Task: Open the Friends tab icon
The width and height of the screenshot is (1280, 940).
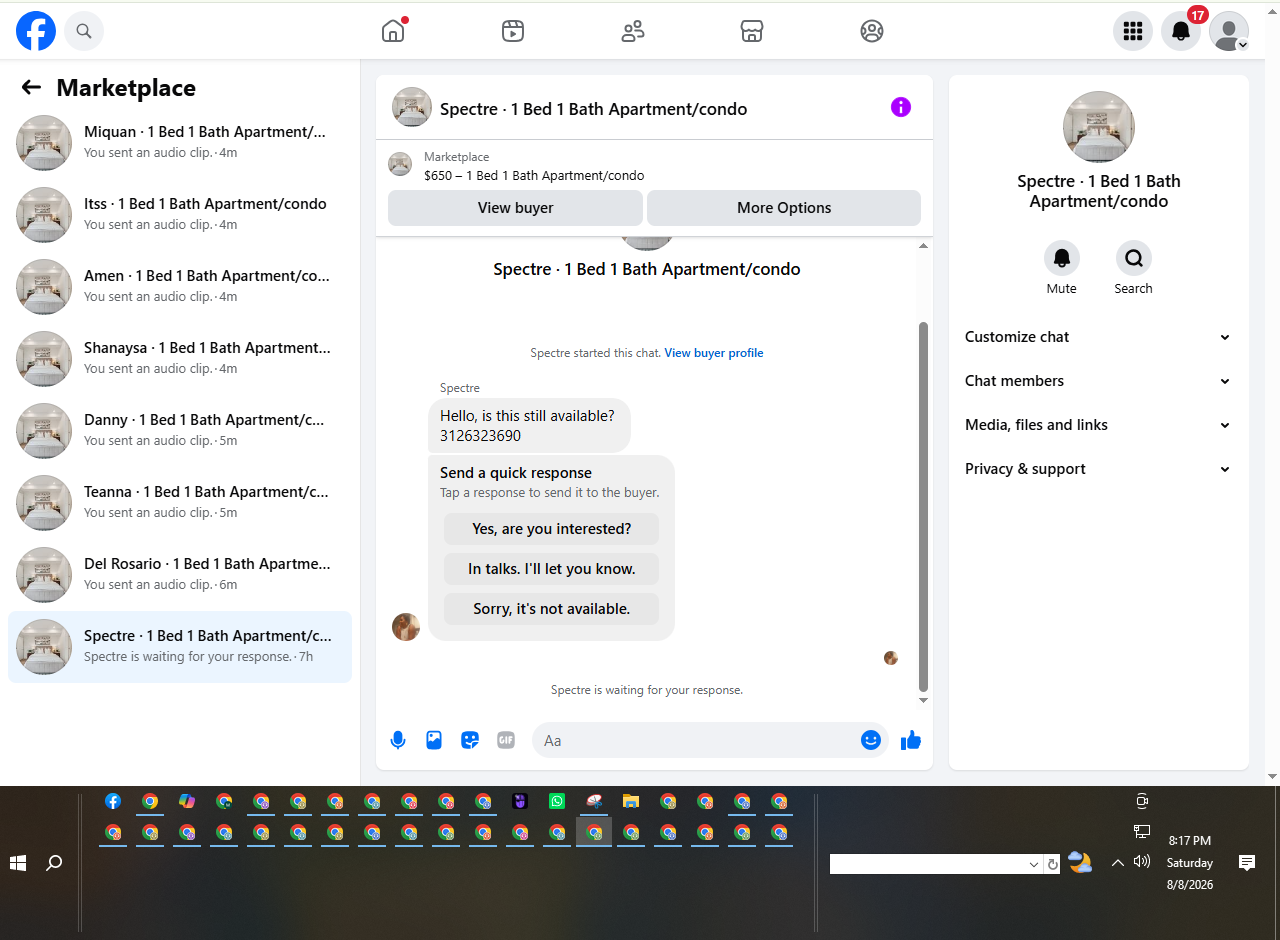Action: click(x=633, y=31)
